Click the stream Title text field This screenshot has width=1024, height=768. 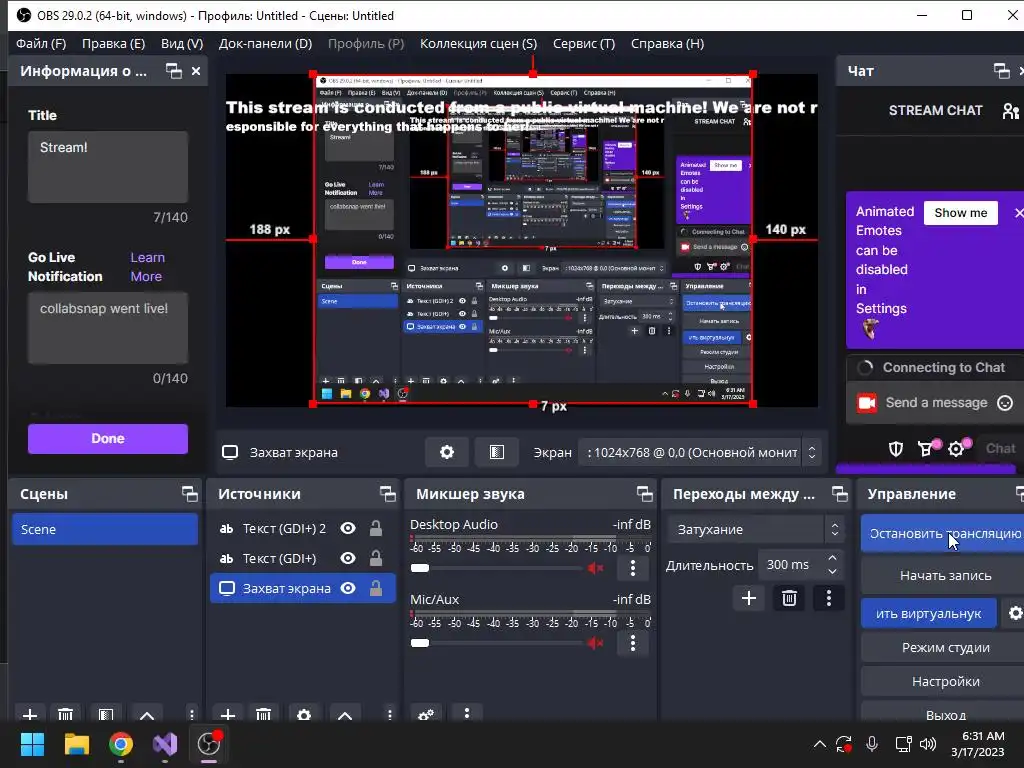click(108, 167)
